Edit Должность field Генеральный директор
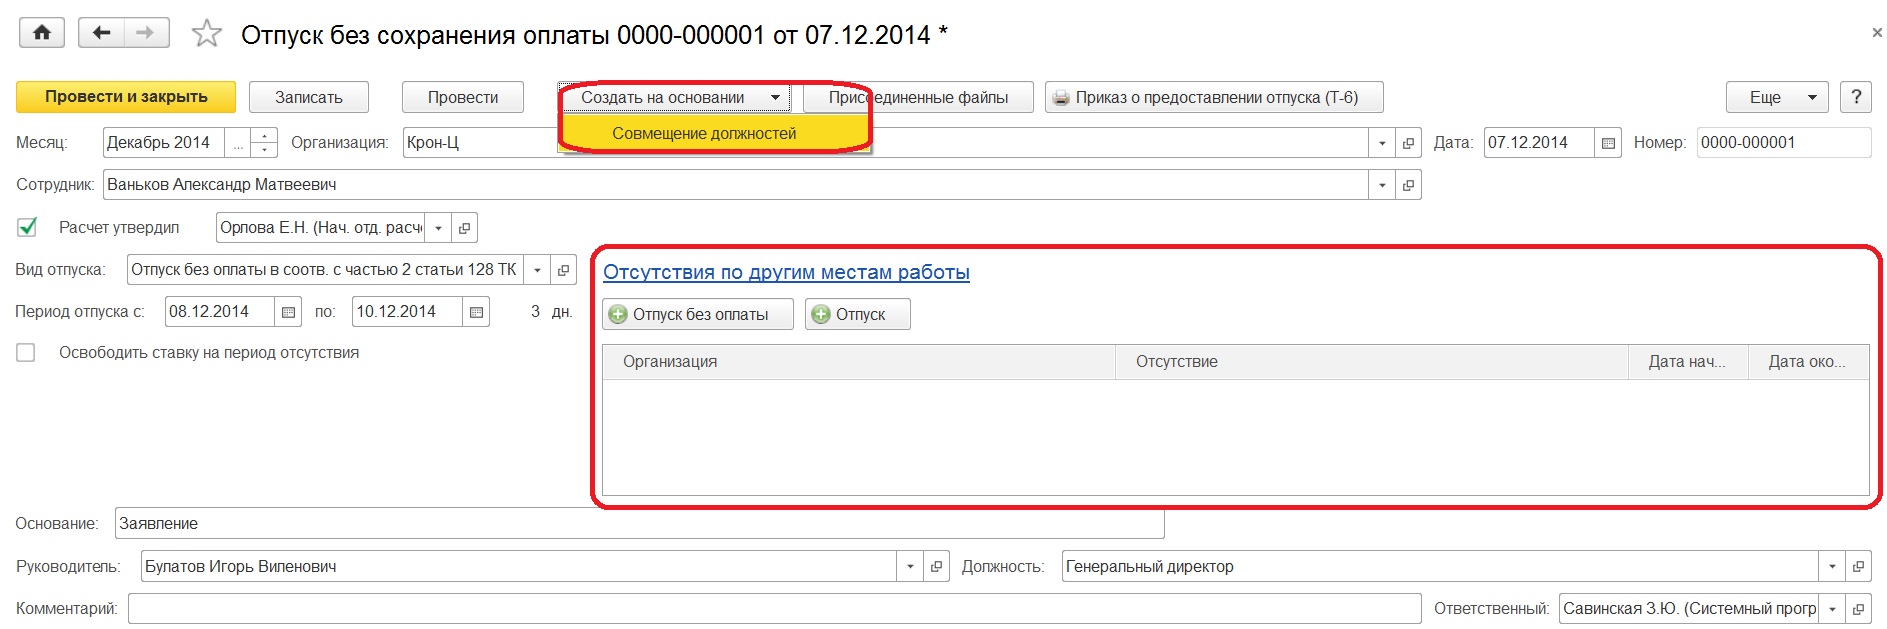The width and height of the screenshot is (1887, 629). coord(1440,566)
